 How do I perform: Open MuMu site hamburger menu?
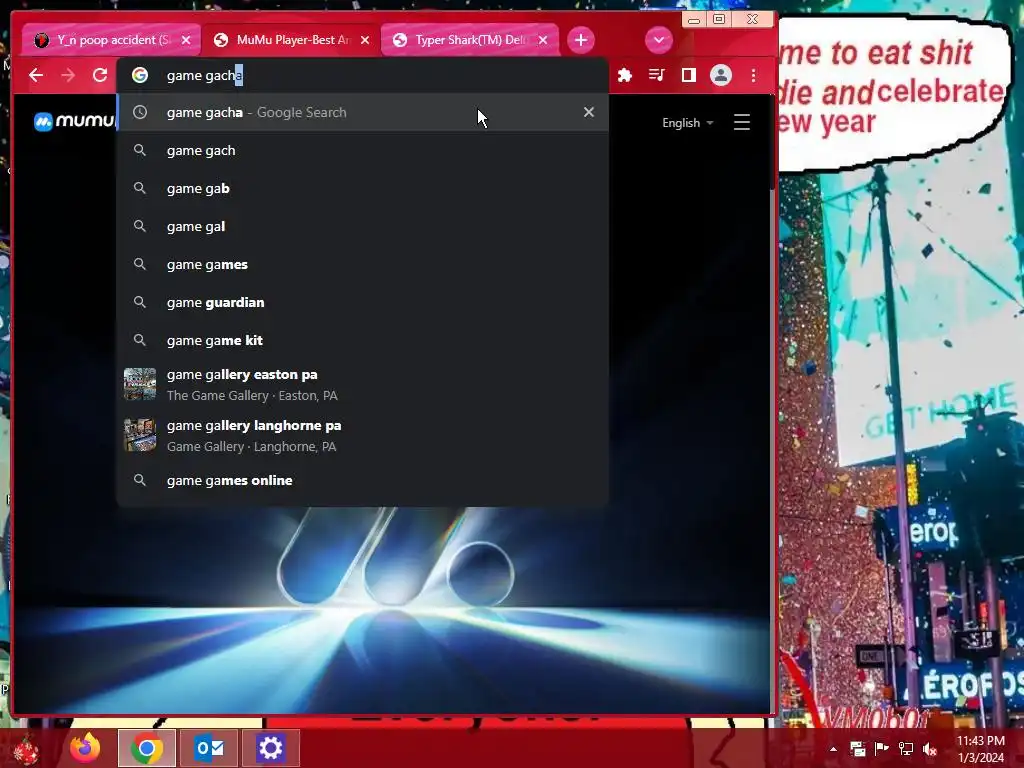tap(741, 122)
